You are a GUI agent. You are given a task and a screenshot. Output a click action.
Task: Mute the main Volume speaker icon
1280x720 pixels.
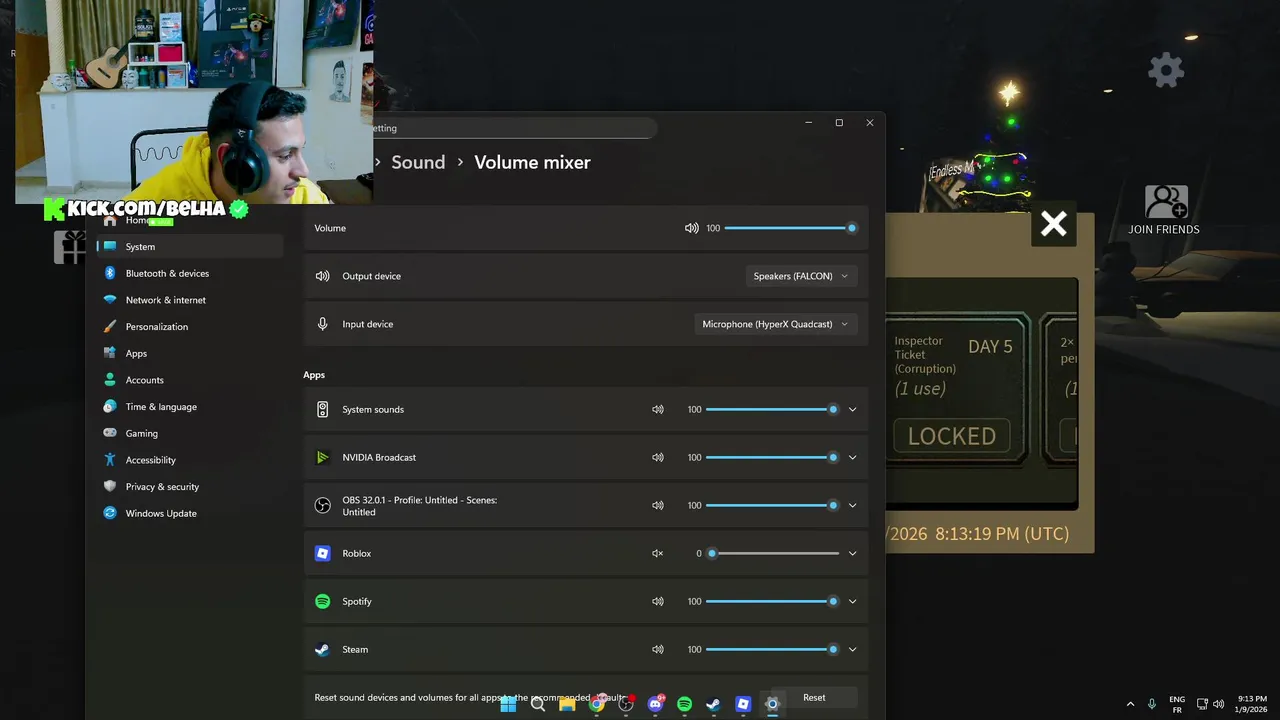click(x=691, y=228)
